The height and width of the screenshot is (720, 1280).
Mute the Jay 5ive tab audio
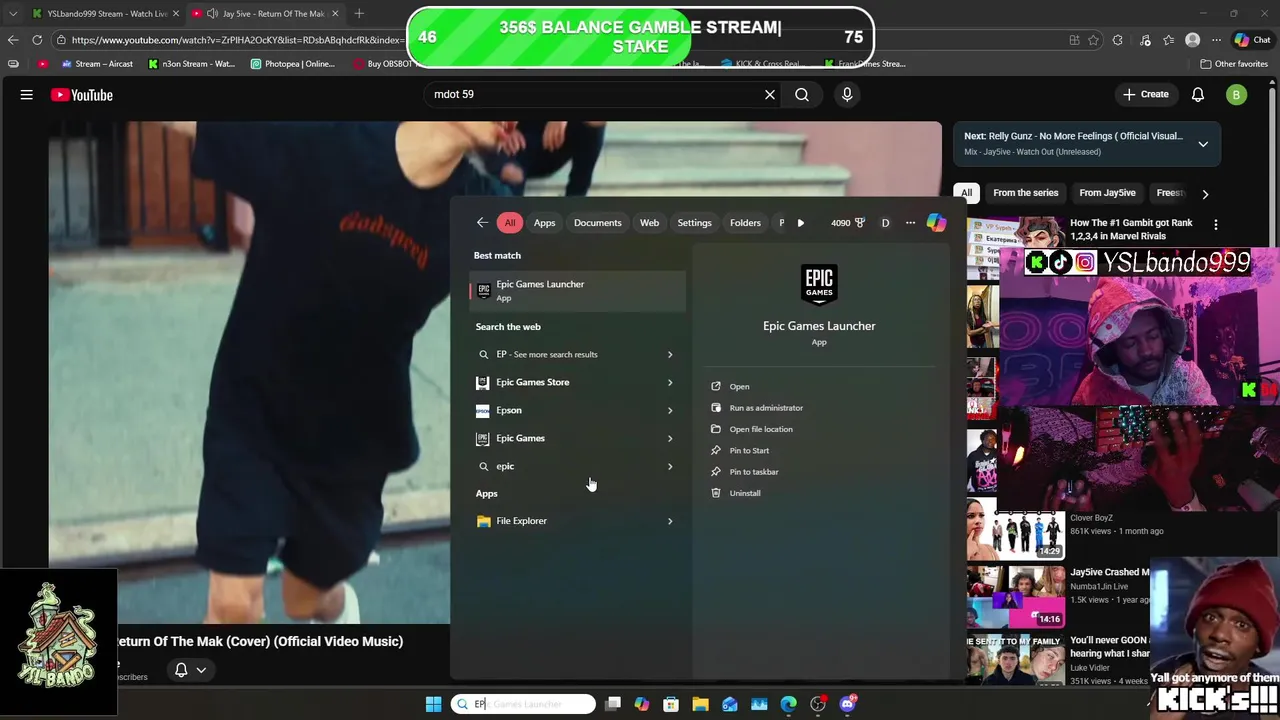pos(212,14)
